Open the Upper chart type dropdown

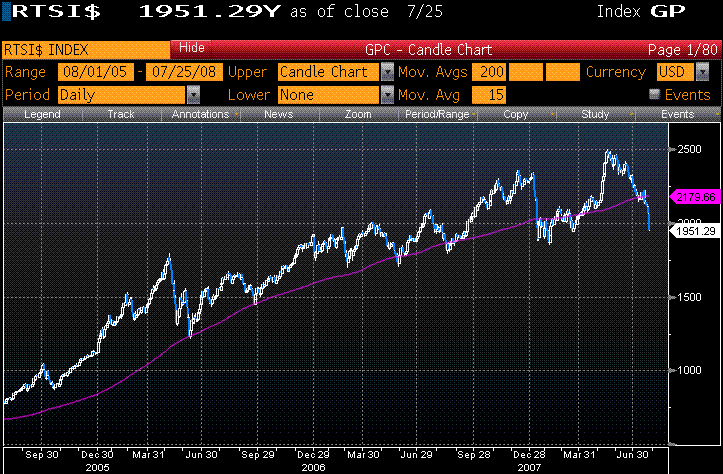(x=387, y=72)
